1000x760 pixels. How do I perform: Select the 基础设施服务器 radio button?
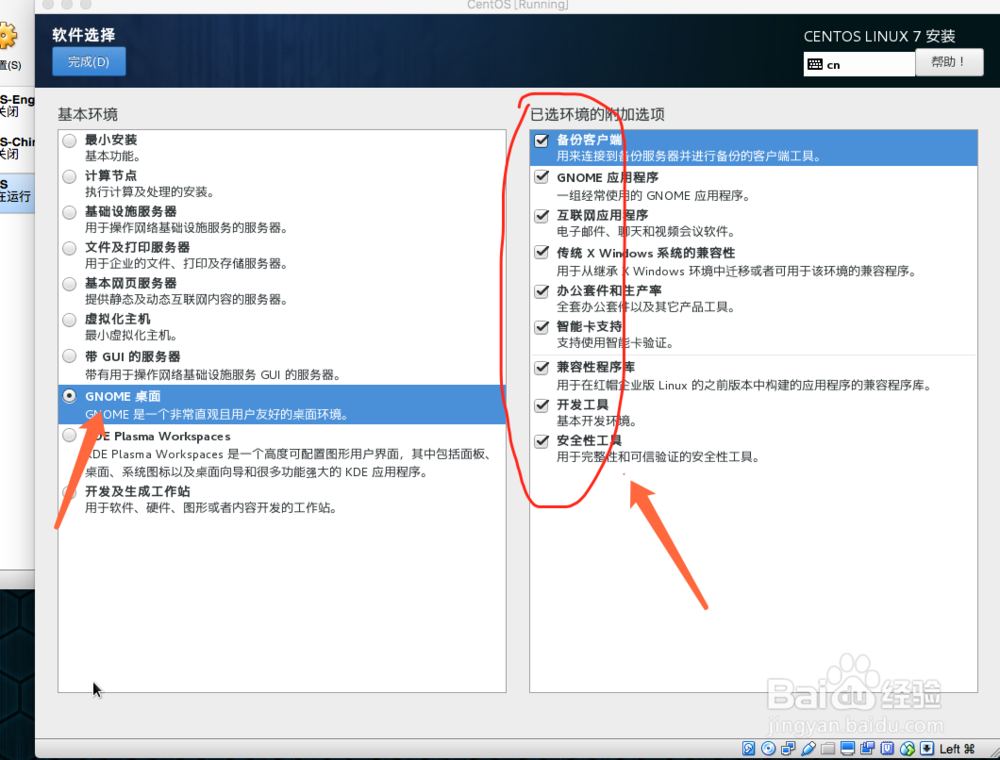[70, 212]
